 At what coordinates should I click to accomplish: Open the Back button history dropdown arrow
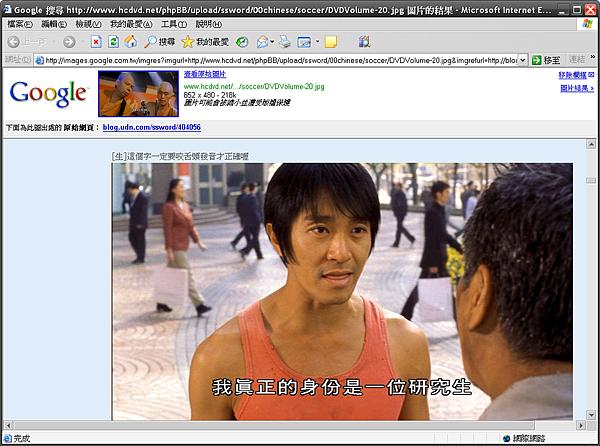[x=54, y=42]
